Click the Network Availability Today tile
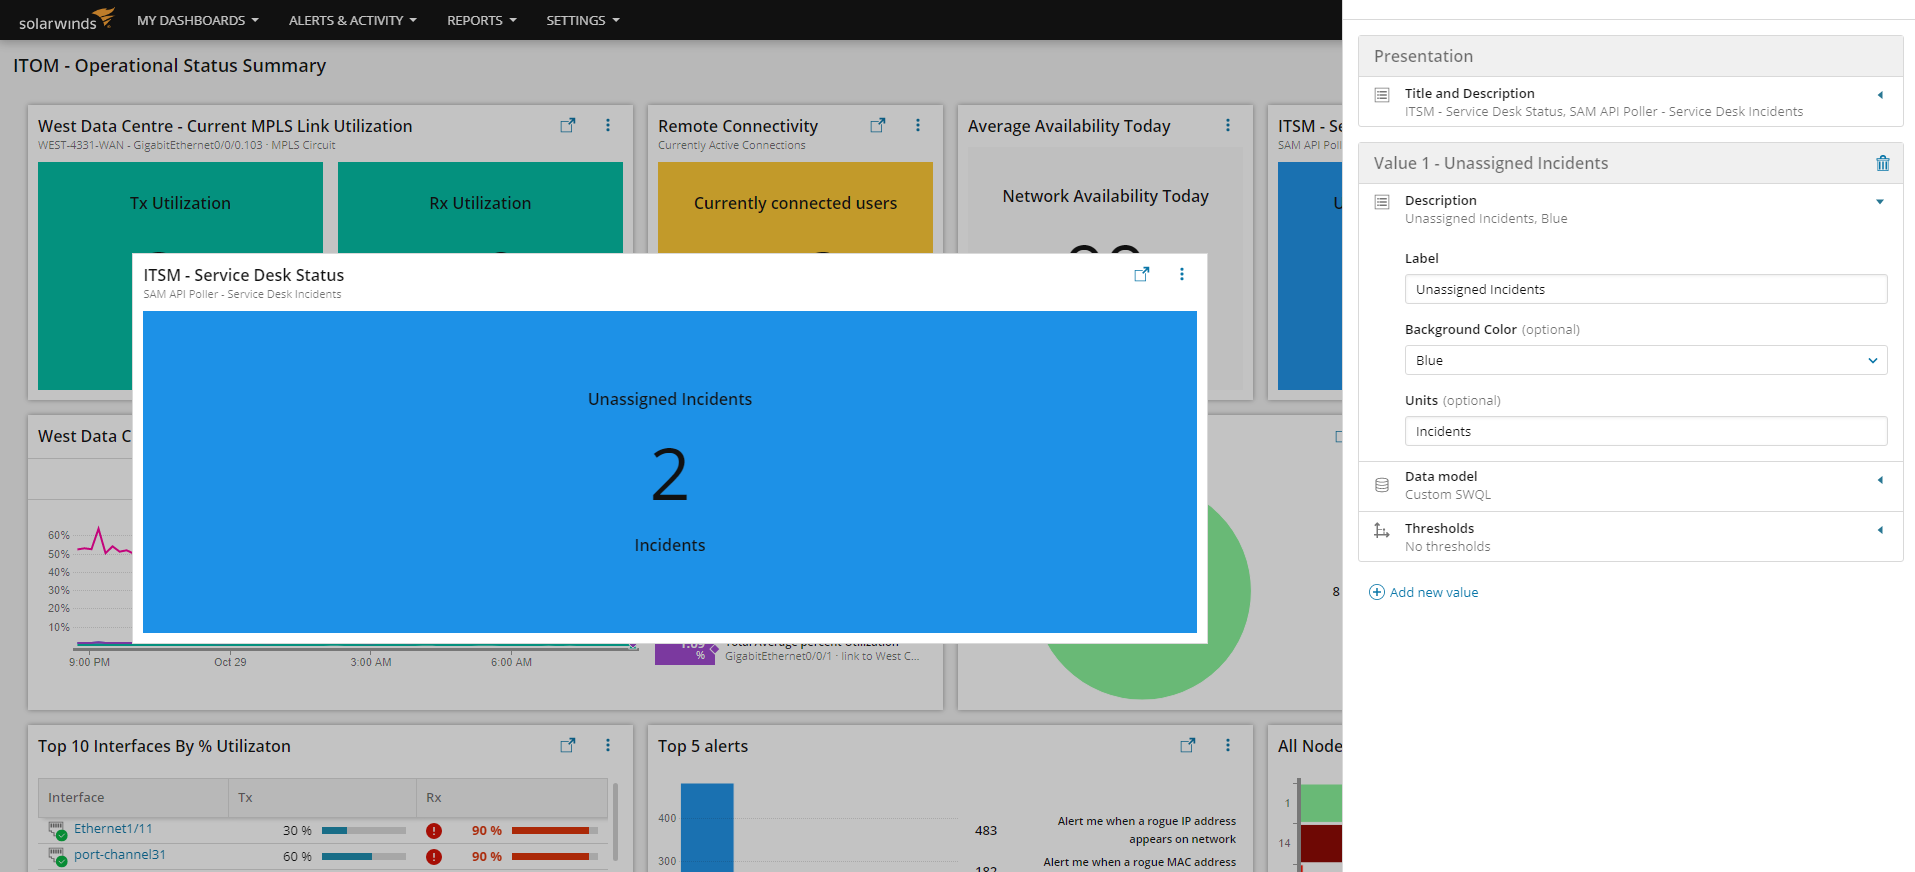Image resolution: width=1915 pixels, height=872 pixels. tap(1105, 200)
